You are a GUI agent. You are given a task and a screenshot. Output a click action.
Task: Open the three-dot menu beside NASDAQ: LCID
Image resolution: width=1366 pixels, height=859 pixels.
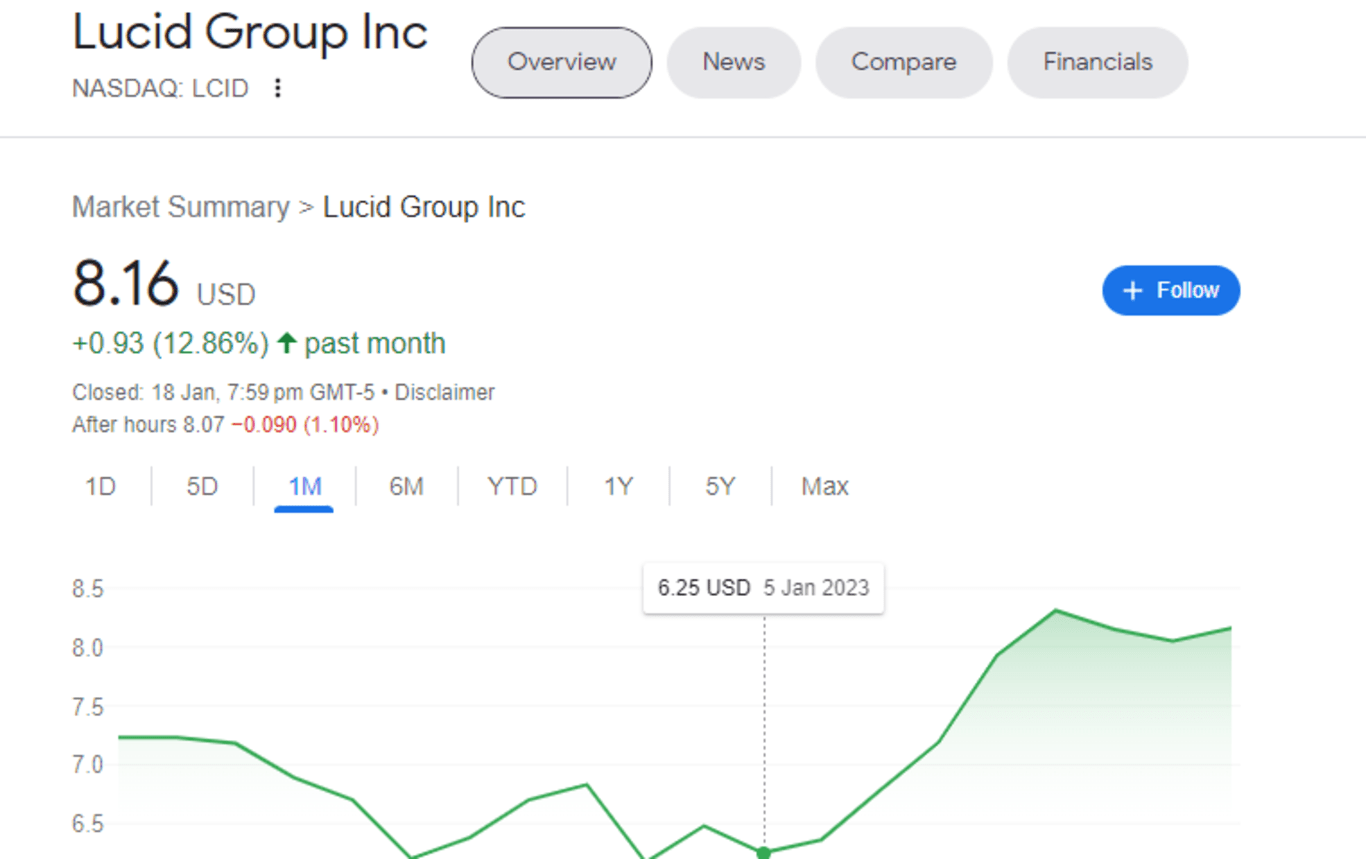277,88
